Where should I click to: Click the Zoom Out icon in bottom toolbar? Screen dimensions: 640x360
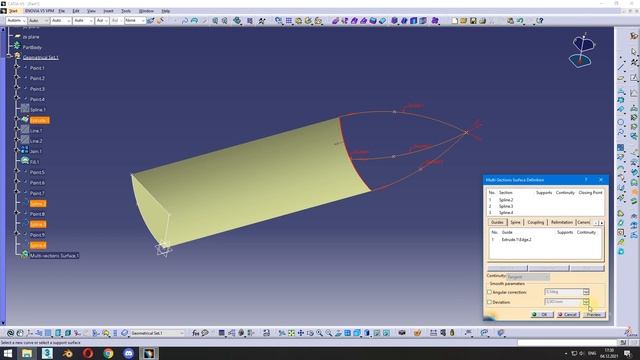point(329,333)
